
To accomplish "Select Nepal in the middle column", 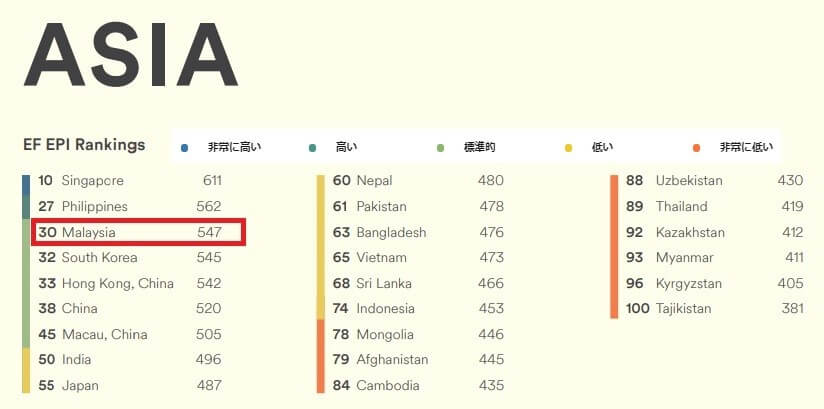I will [x=418, y=181].
